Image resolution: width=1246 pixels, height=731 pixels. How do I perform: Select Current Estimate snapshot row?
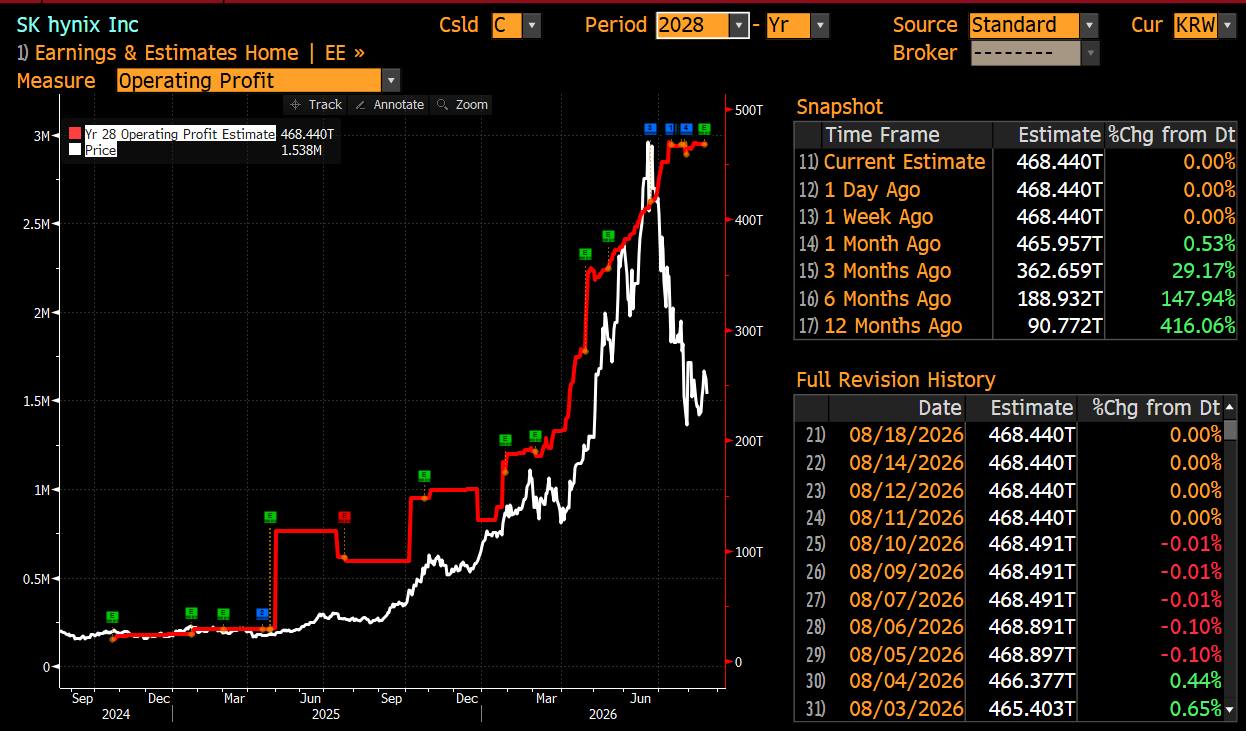(x=1015, y=162)
